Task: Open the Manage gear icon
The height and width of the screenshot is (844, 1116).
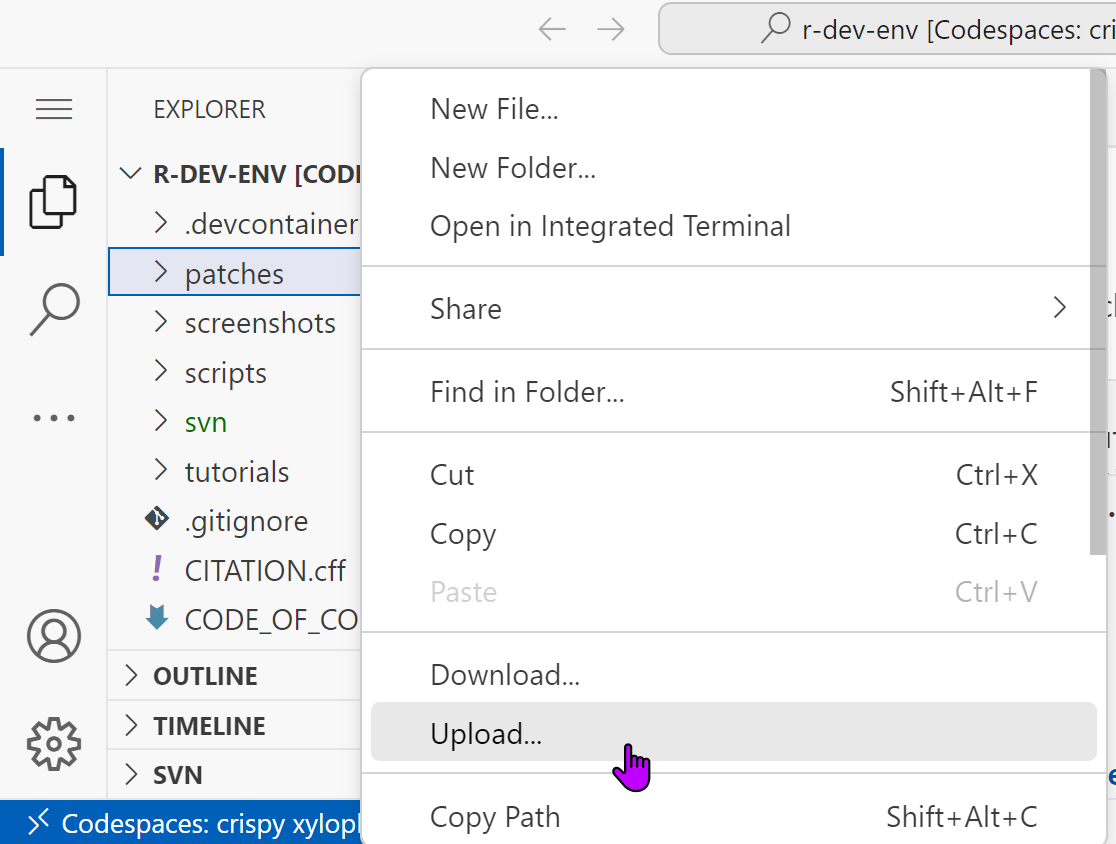Action: (54, 743)
